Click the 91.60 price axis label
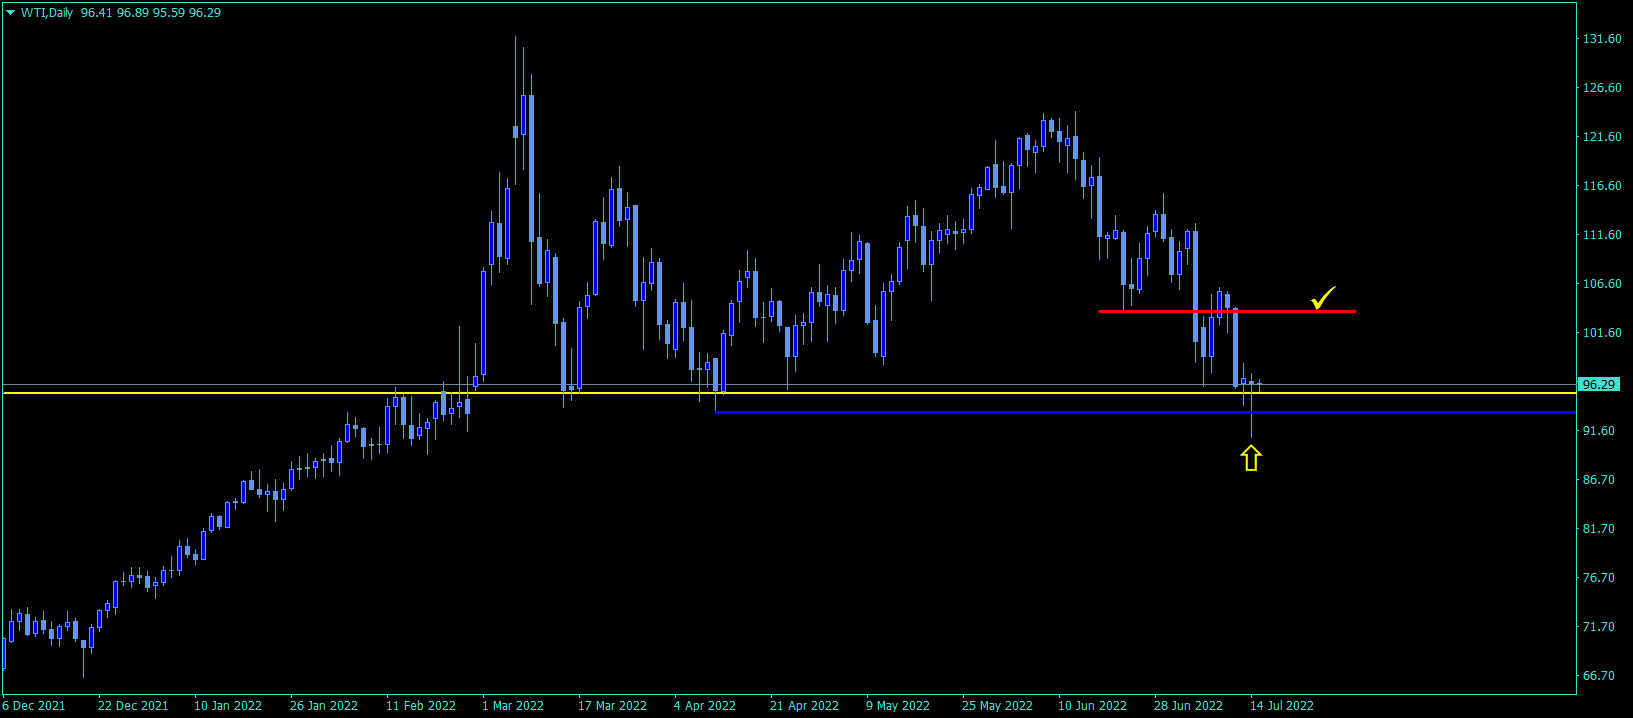Image resolution: width=1633 pixels, height=718 pixels. [x=1599, y=431]
